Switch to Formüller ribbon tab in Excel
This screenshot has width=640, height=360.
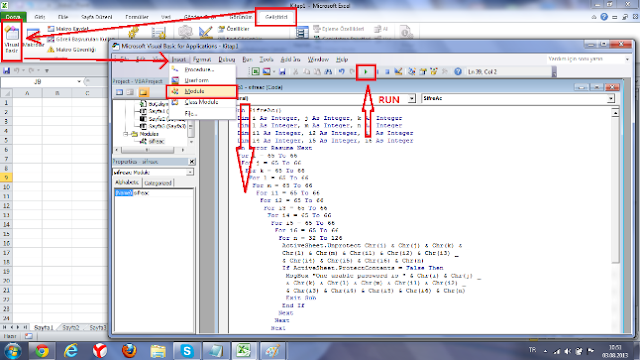click(137, 17)
